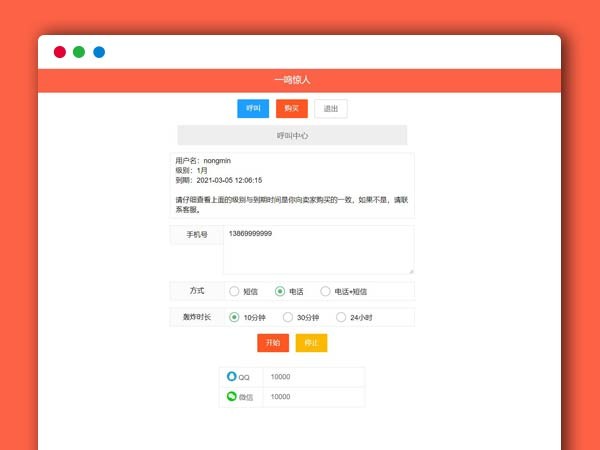Click the 手机号 phone number text area
The width and height of the screenshot is (600, 450).
[x=318, y=249]
